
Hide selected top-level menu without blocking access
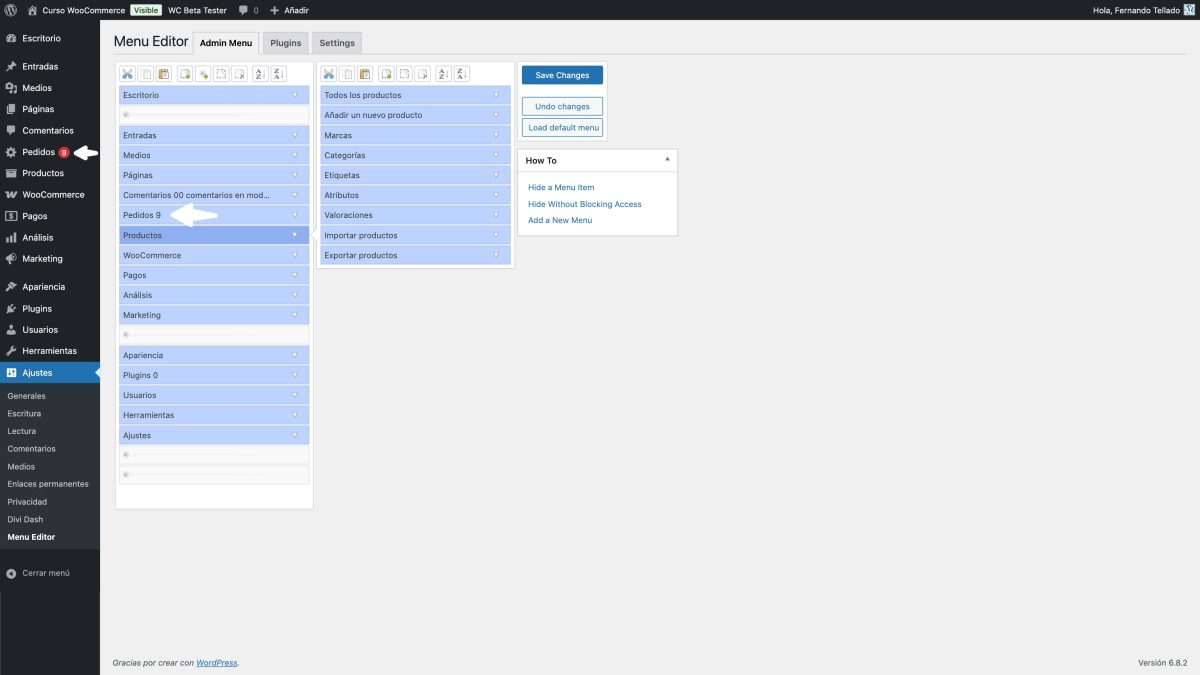tap(222, 74)
